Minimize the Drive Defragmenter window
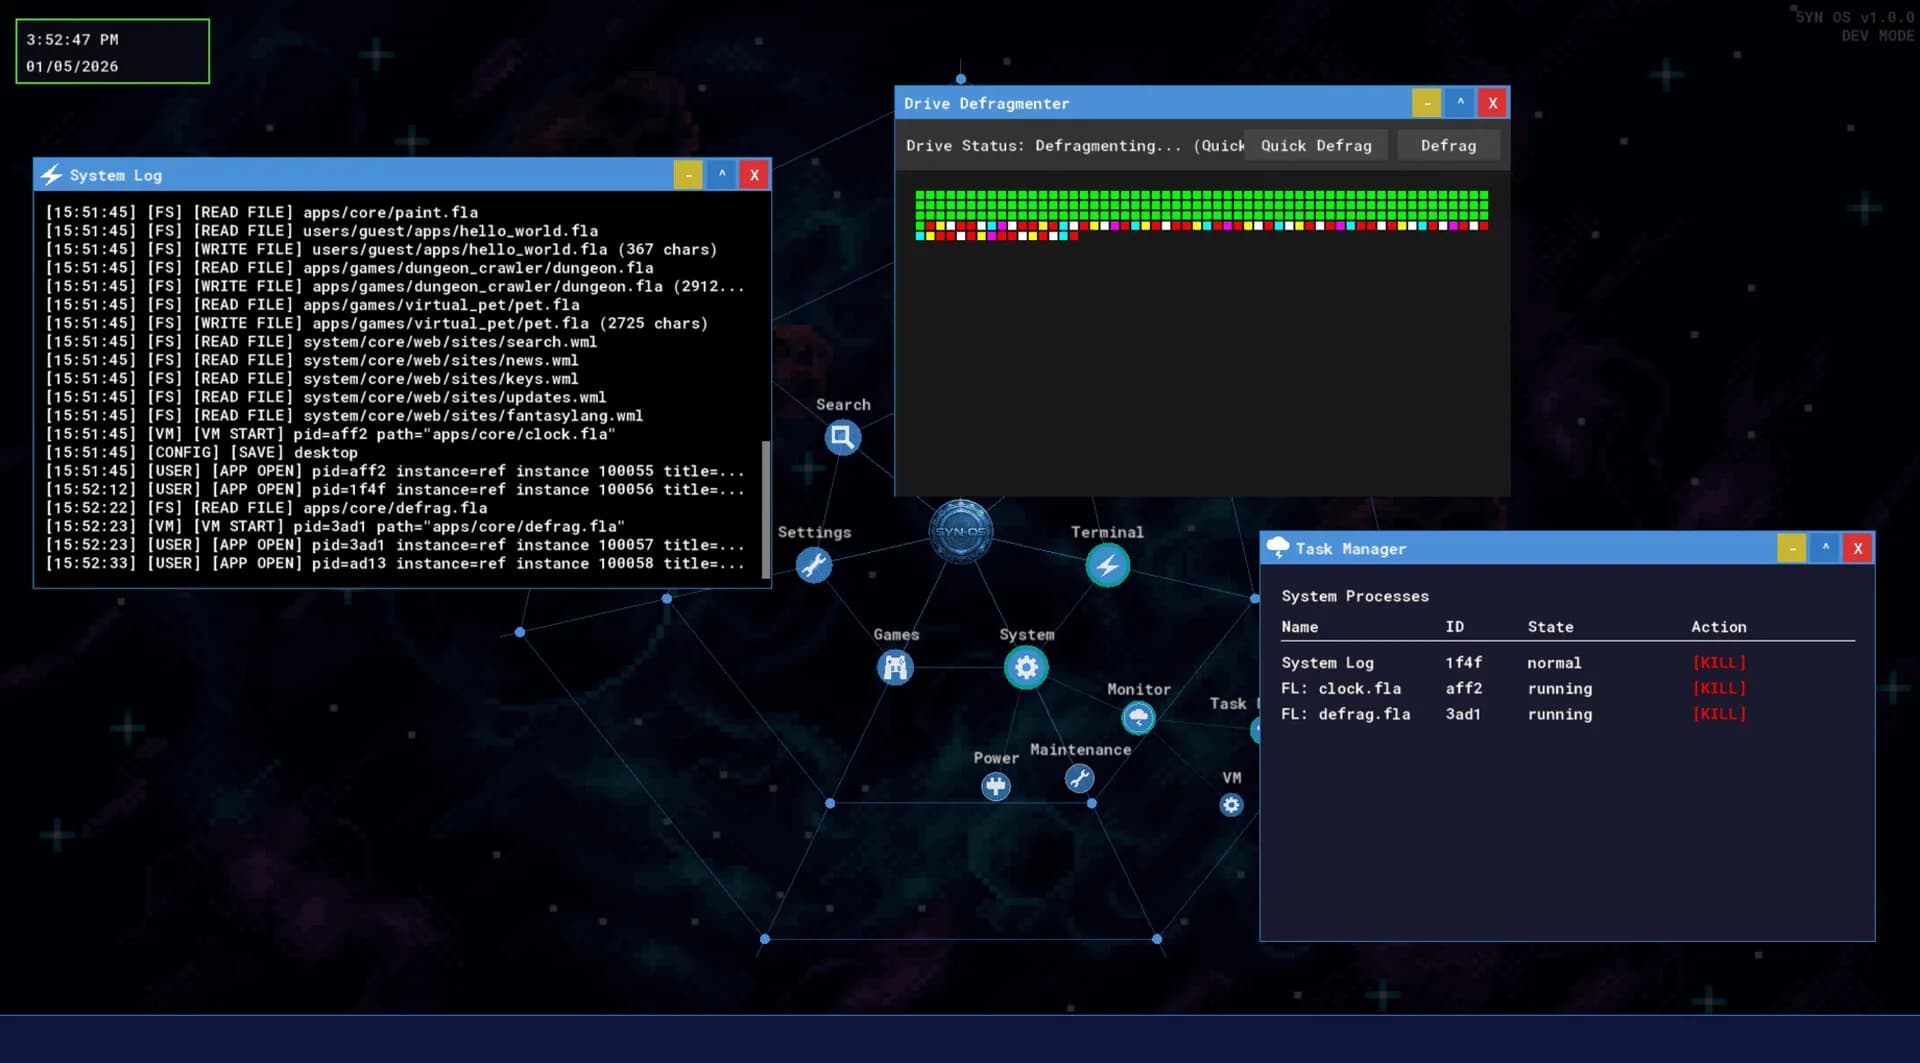 1426,103
